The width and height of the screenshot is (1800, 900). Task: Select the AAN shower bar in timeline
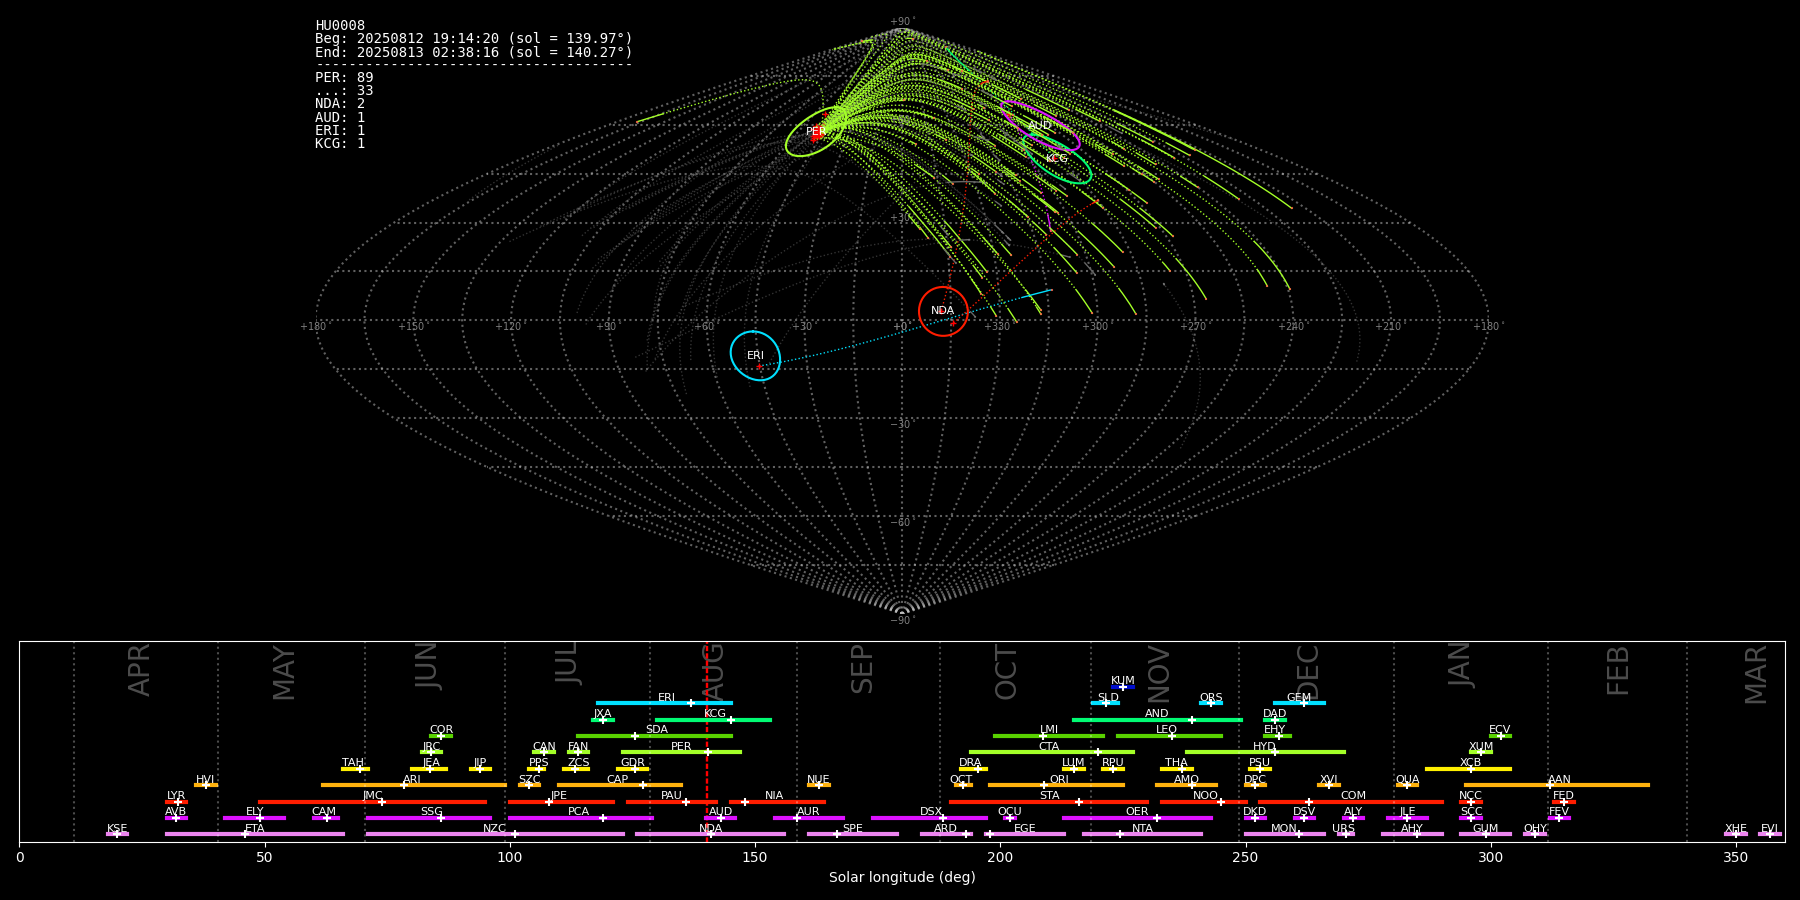pos(1557,785)
